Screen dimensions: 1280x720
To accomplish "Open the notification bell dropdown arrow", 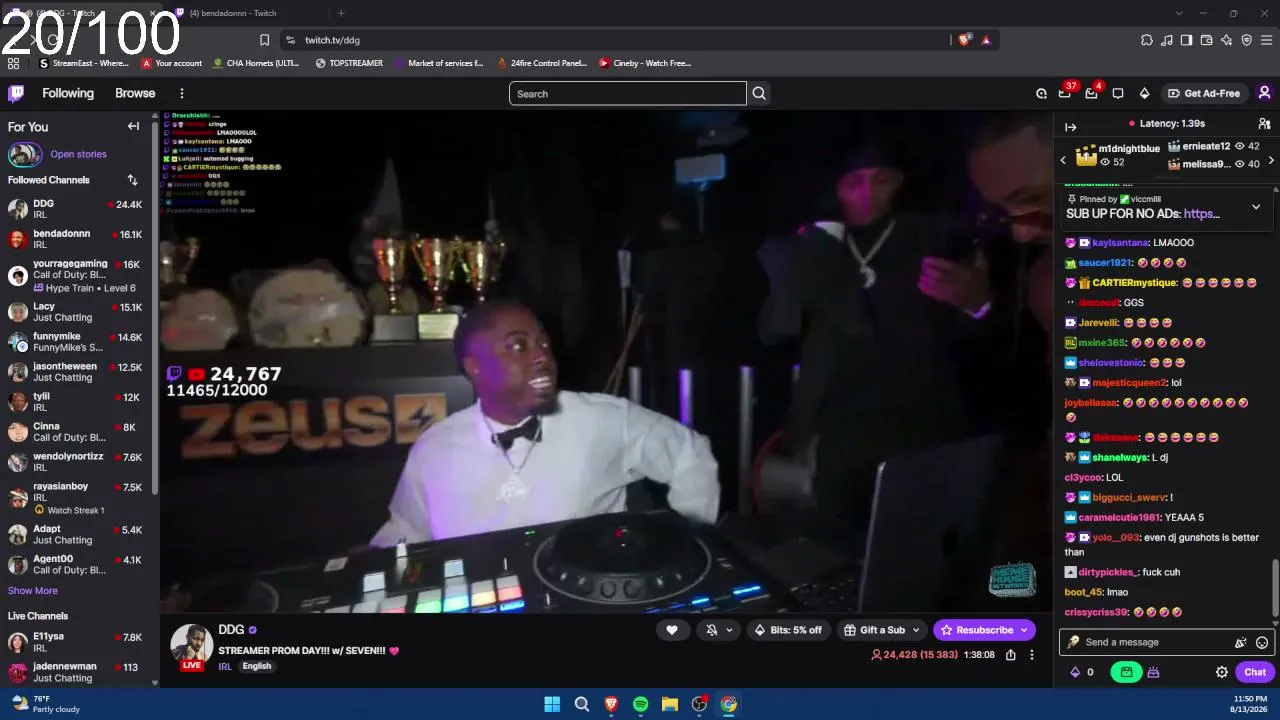I will click(730, 630).
